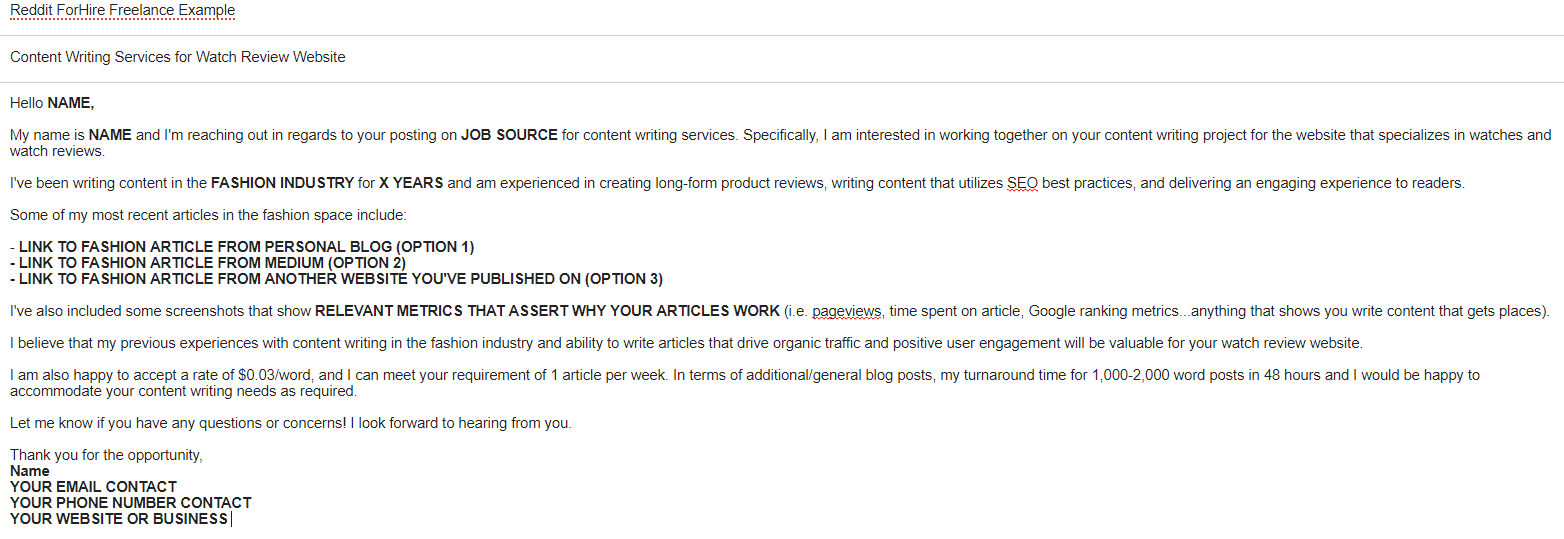Click the JOB SOURCE placeholder text

(509, 135)
